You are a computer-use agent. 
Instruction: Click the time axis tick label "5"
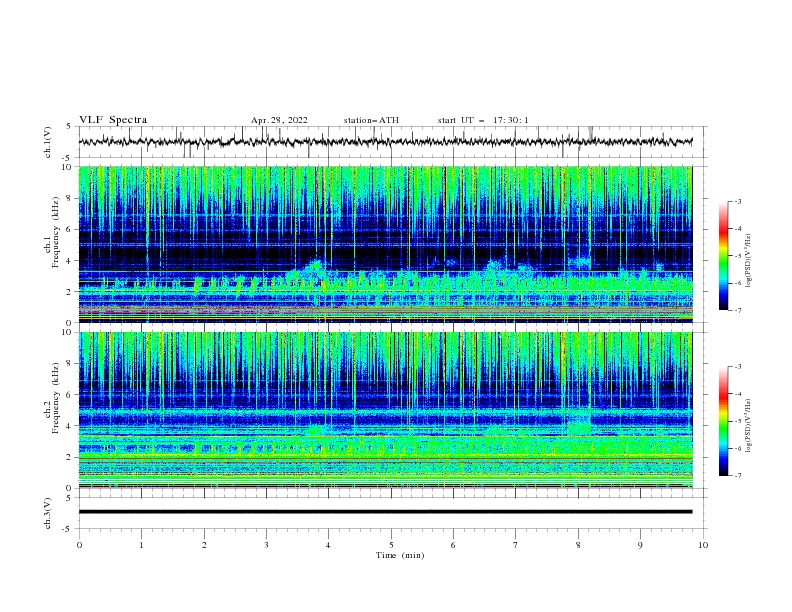tap(391, 545)
